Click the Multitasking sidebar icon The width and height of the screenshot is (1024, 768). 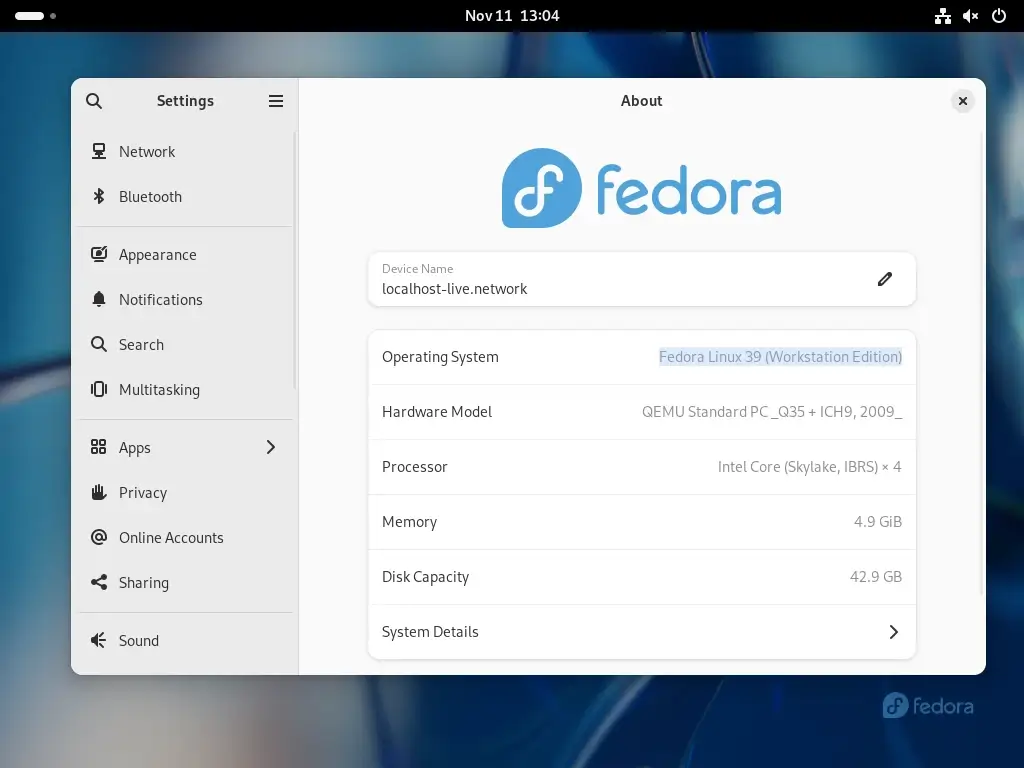coord(99,389)
